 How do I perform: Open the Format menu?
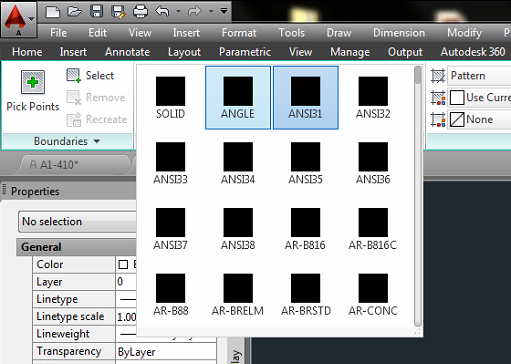tap(239, 33)
